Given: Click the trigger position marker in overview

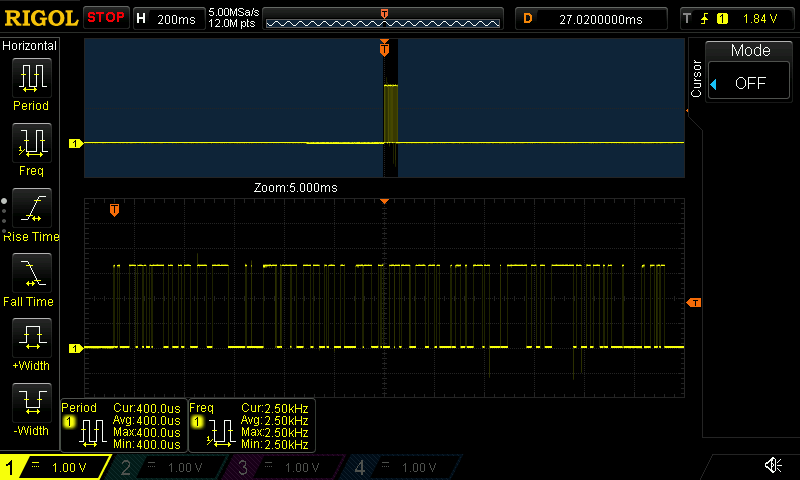Looking at the screenshot, I should 384,48.
